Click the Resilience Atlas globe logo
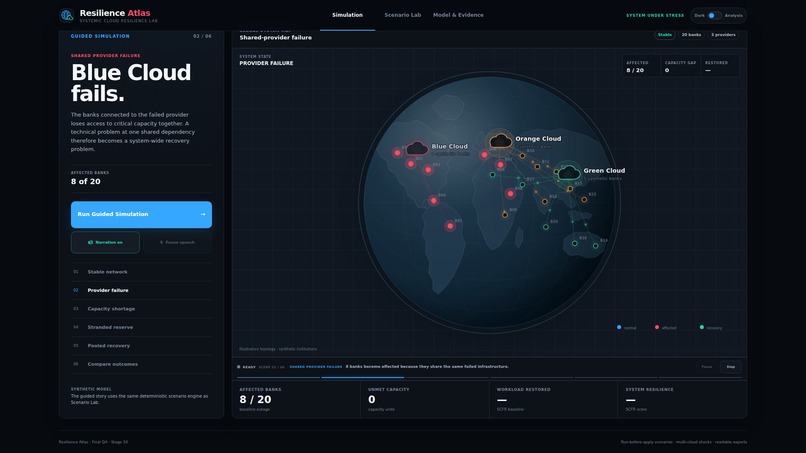This screenshot has height=453, width=806. tap(67, 15)
